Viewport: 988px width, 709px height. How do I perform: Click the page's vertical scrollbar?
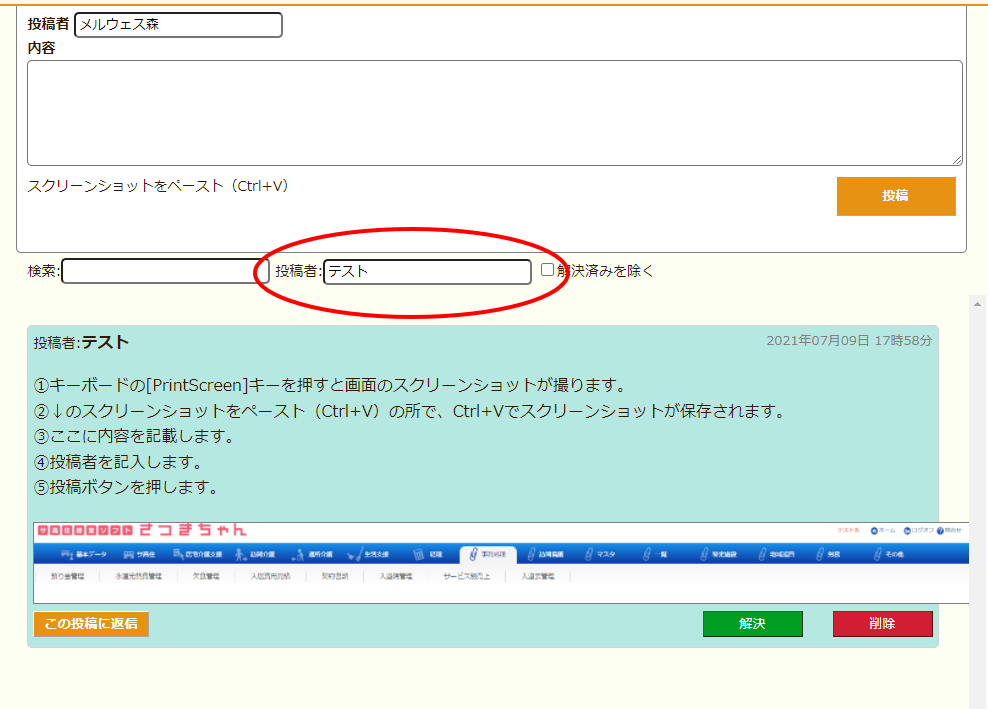pos(978,500)
